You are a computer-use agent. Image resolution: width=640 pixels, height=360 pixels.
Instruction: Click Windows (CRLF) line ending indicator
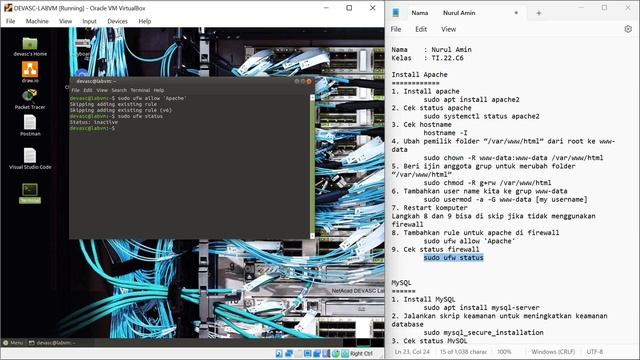(x=553, y=352)
